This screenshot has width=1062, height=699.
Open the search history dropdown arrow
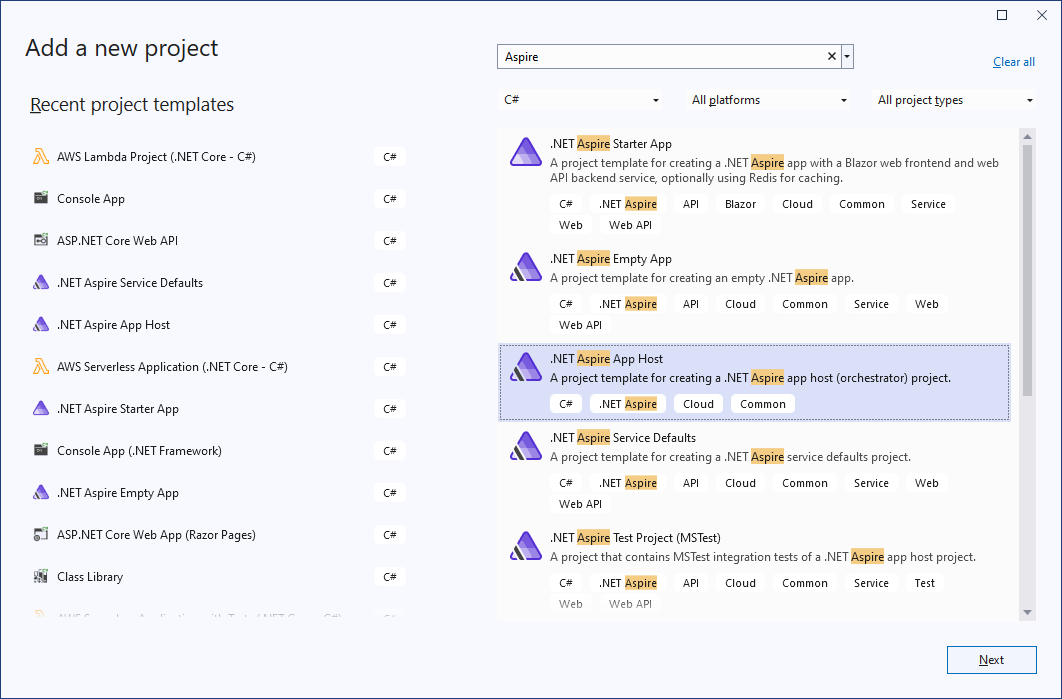848,57
